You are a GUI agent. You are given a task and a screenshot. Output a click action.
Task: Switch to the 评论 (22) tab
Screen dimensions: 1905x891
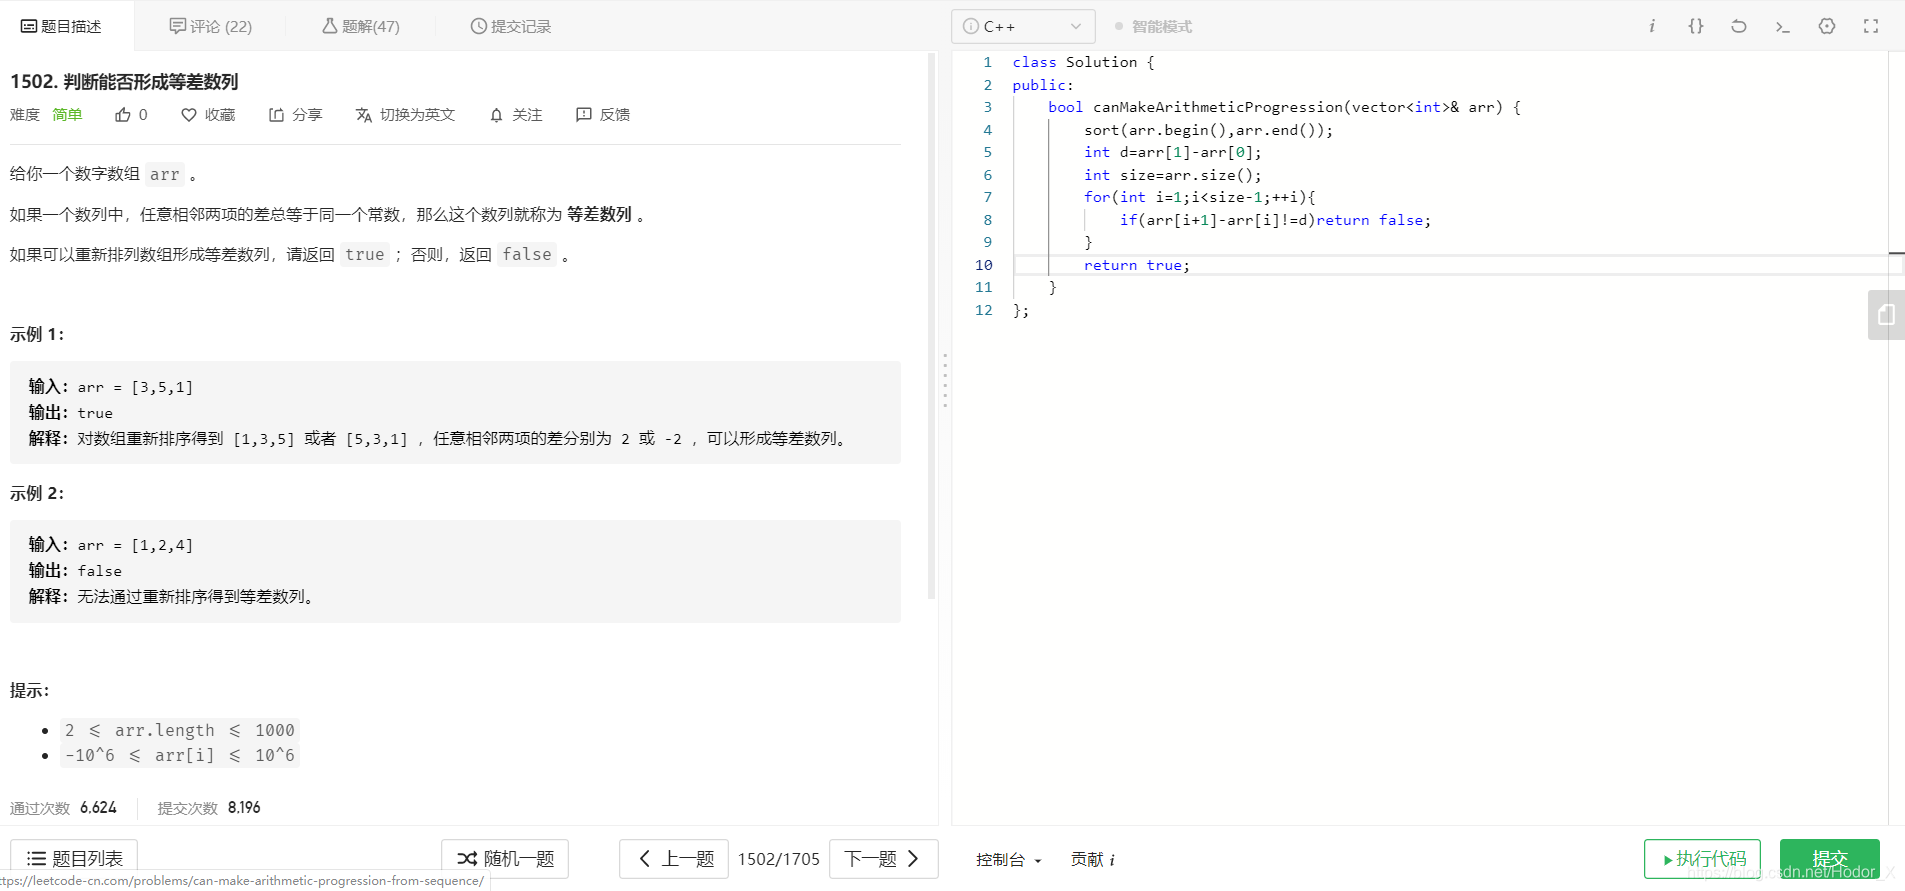211,26
